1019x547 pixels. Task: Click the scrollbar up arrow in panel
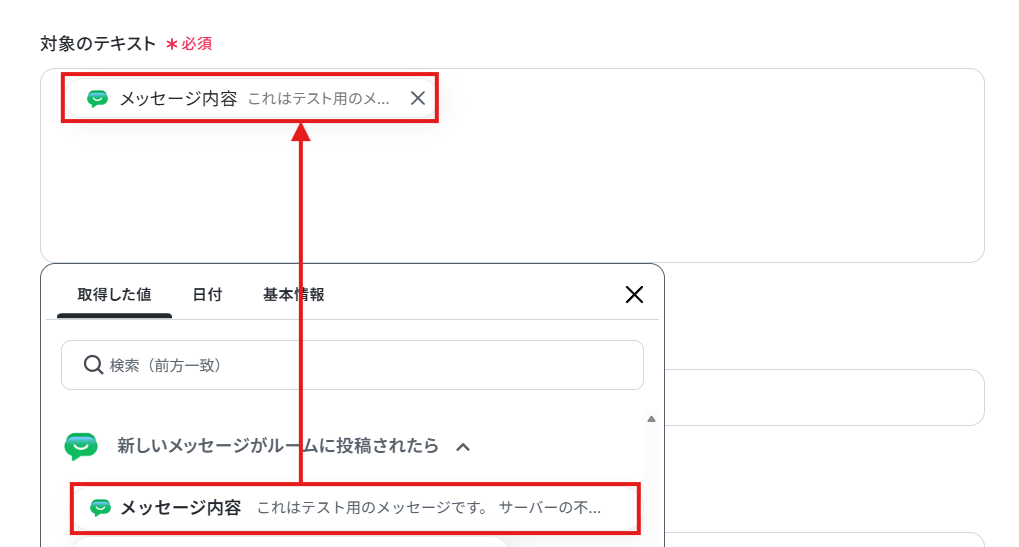pos(651,419)
